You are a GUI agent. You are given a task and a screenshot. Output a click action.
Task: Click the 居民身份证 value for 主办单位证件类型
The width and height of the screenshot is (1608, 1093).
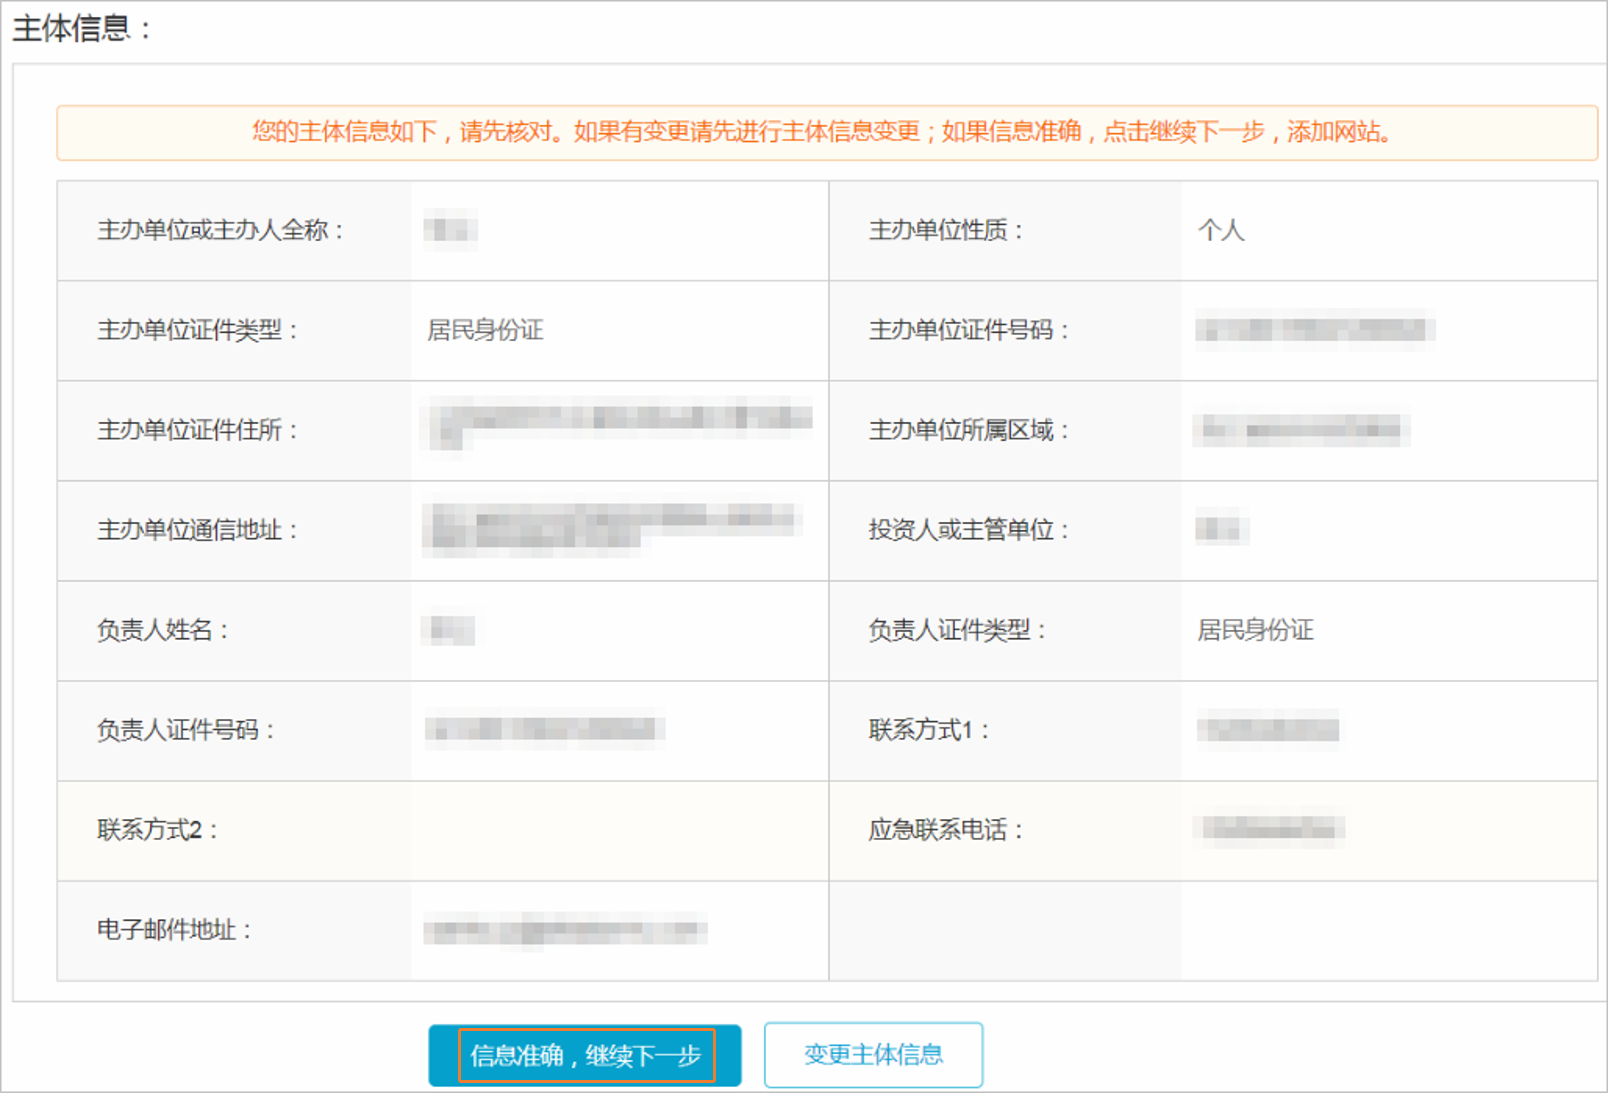pos(485,330)
